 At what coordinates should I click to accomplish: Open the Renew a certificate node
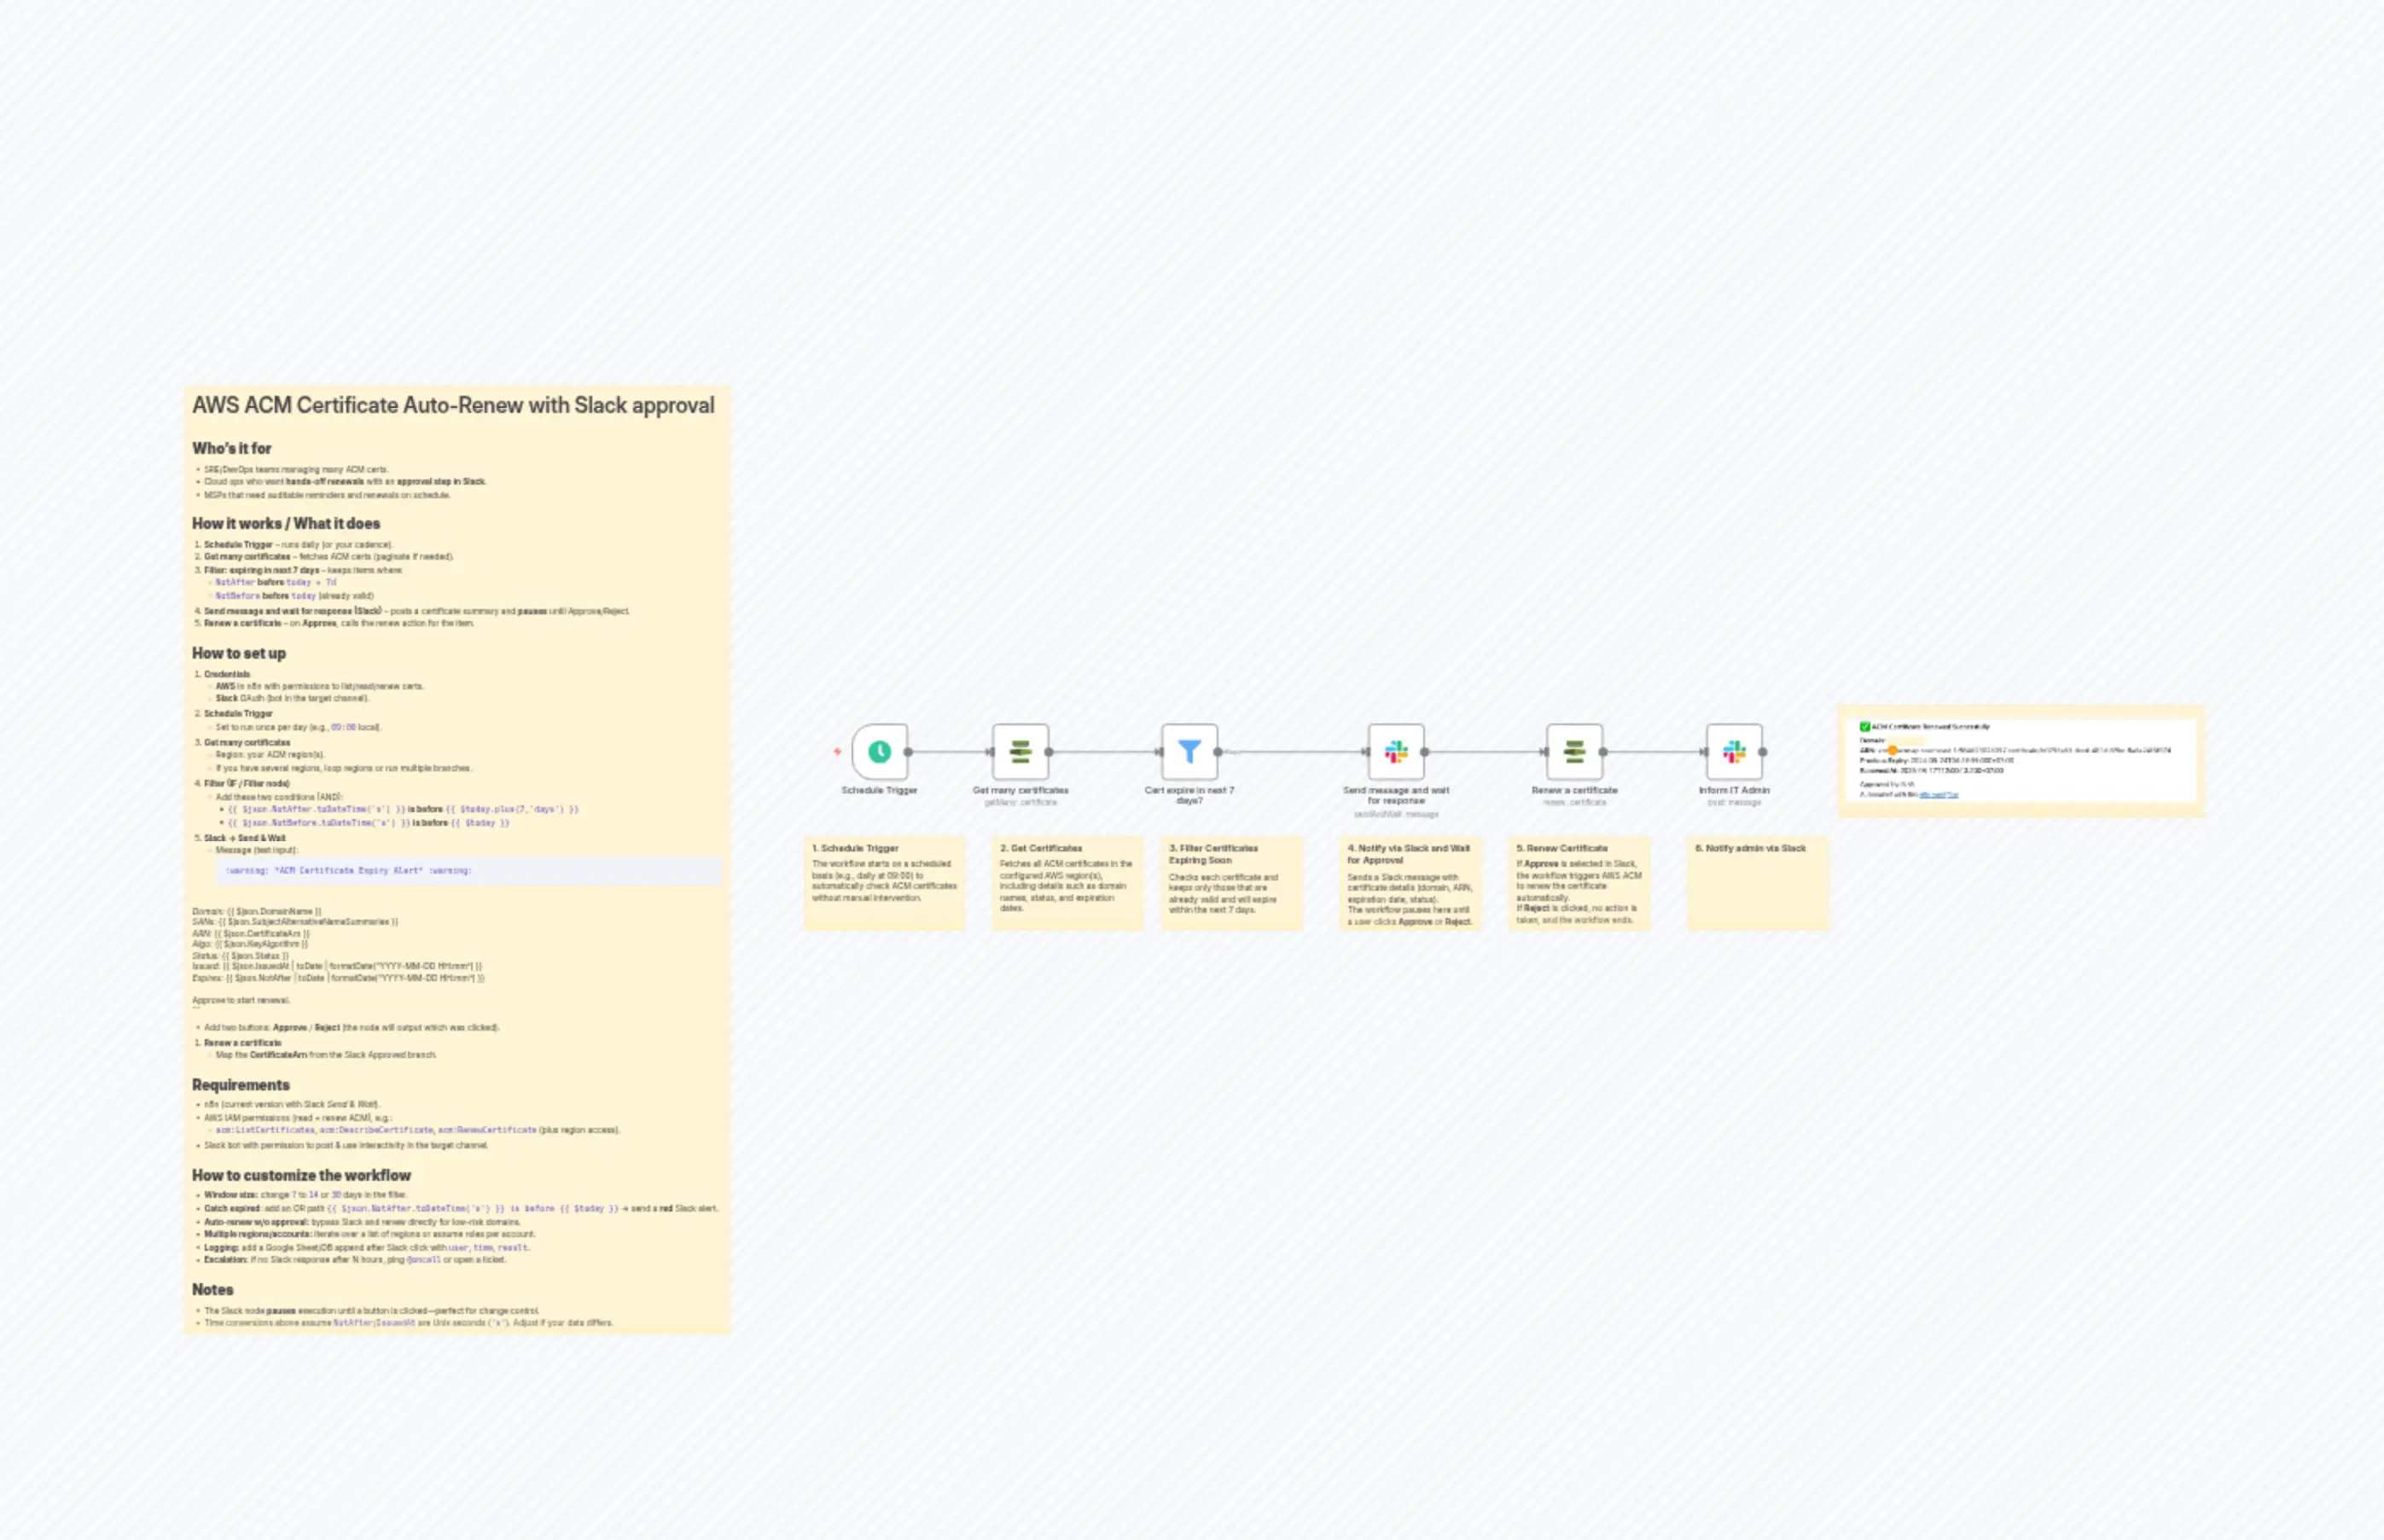pyautogui.click(x=1573, y=753)
